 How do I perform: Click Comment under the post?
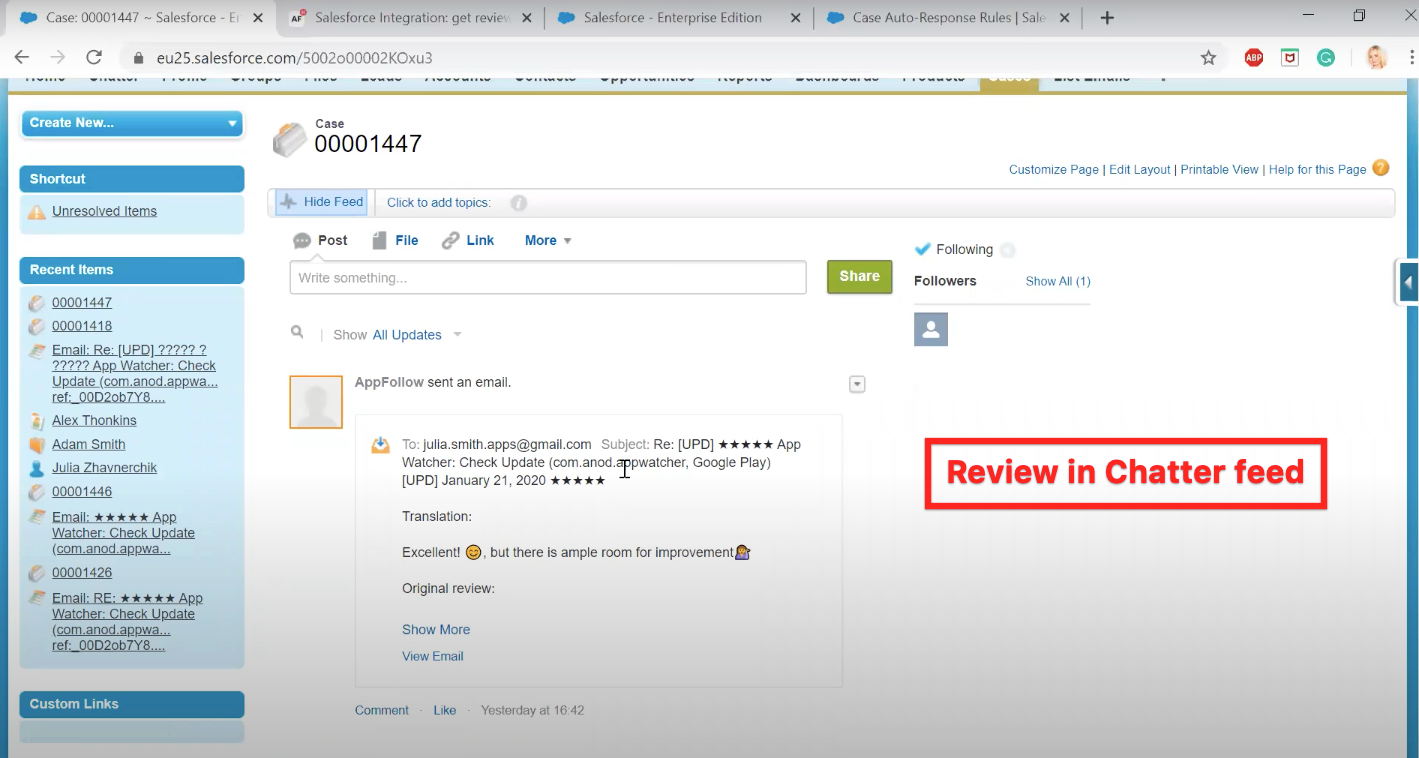(382, 710)
